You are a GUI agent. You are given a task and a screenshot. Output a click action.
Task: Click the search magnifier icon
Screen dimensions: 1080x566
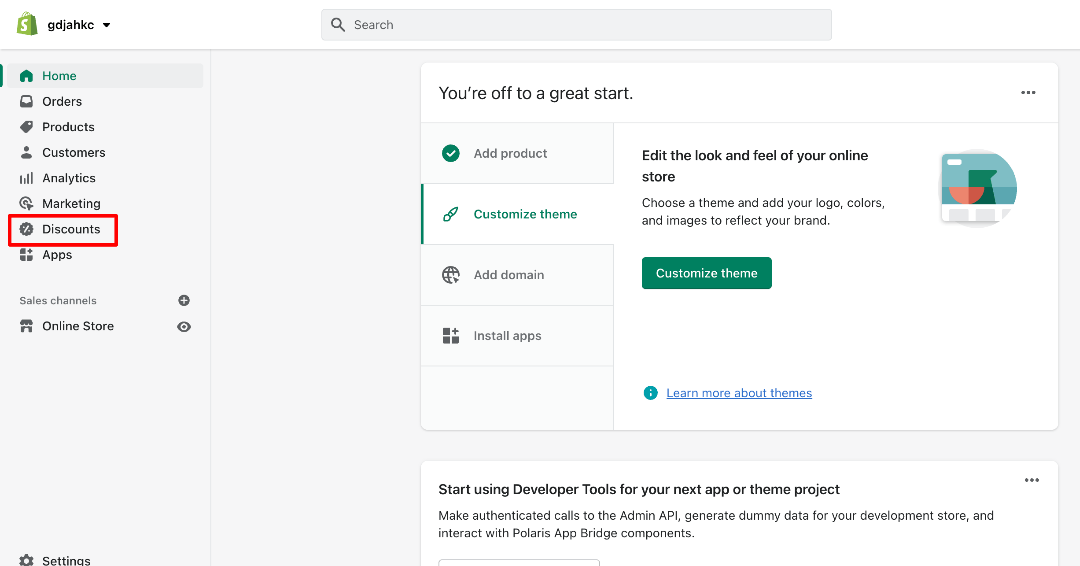(338, 25)
